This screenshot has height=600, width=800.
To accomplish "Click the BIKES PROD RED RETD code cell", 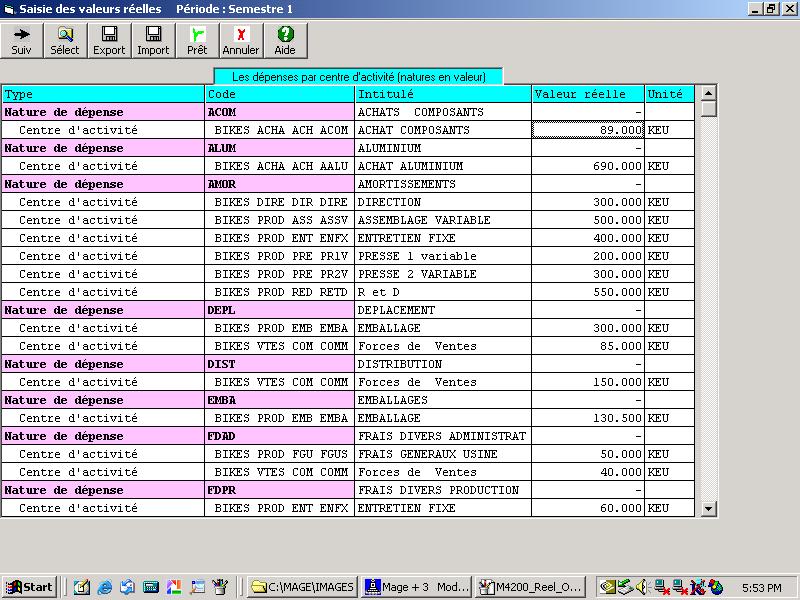I will coord(280,292).
